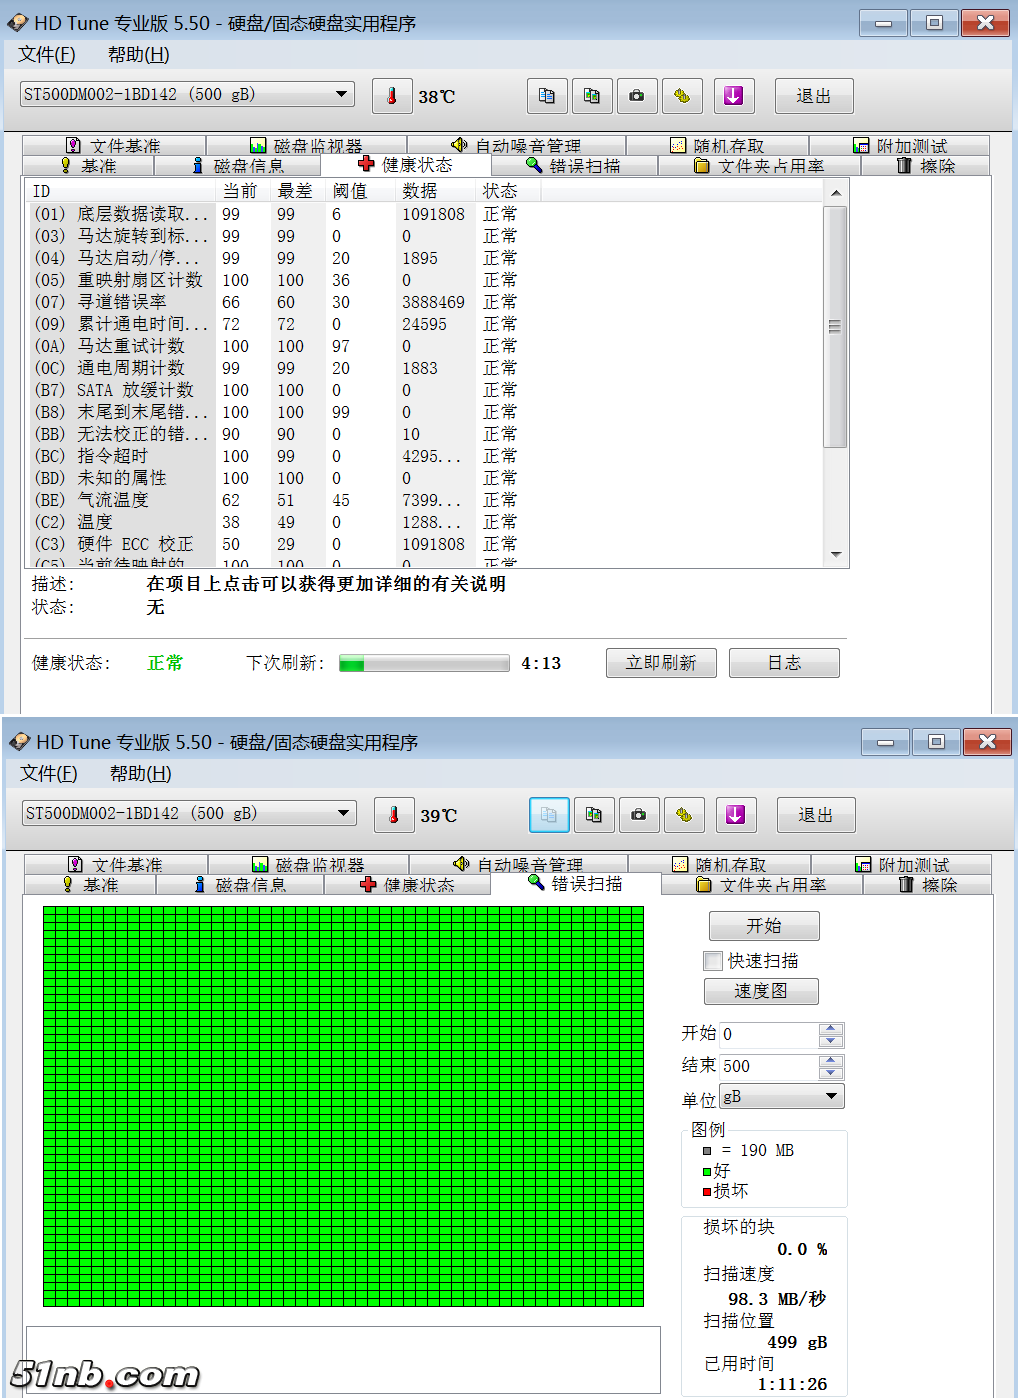Click the thermometer temperature icon in top window

(x=392, y=96)
